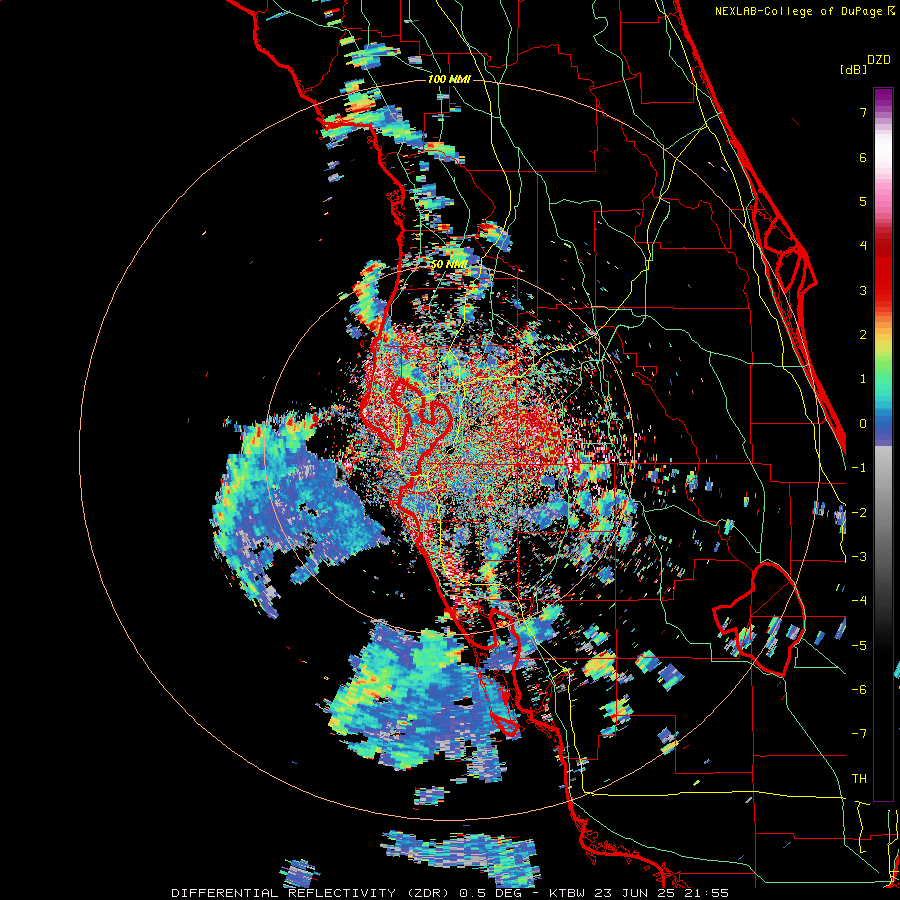Click the red band of the color bar
This screenshot has height=900, width=900.
tap(883, 270)
